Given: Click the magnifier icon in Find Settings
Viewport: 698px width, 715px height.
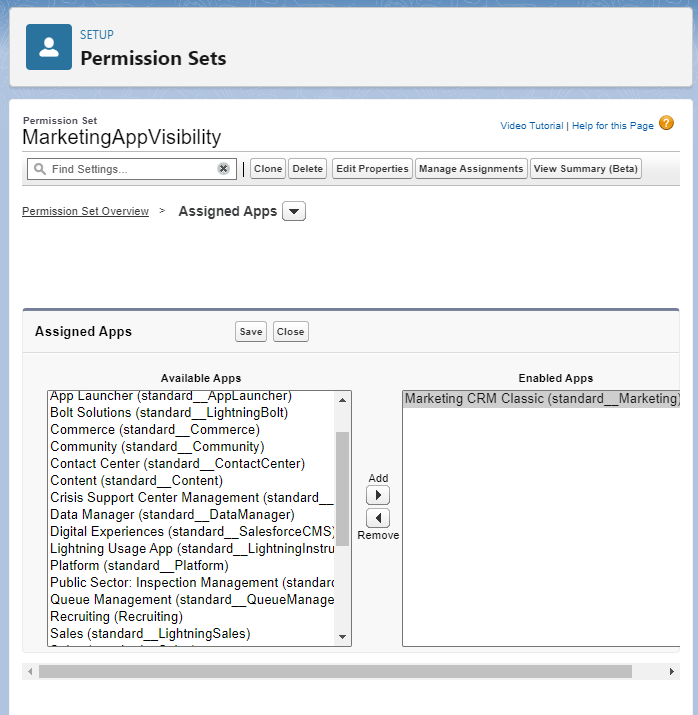Looking at the screenshot, I should click(40, 169).
